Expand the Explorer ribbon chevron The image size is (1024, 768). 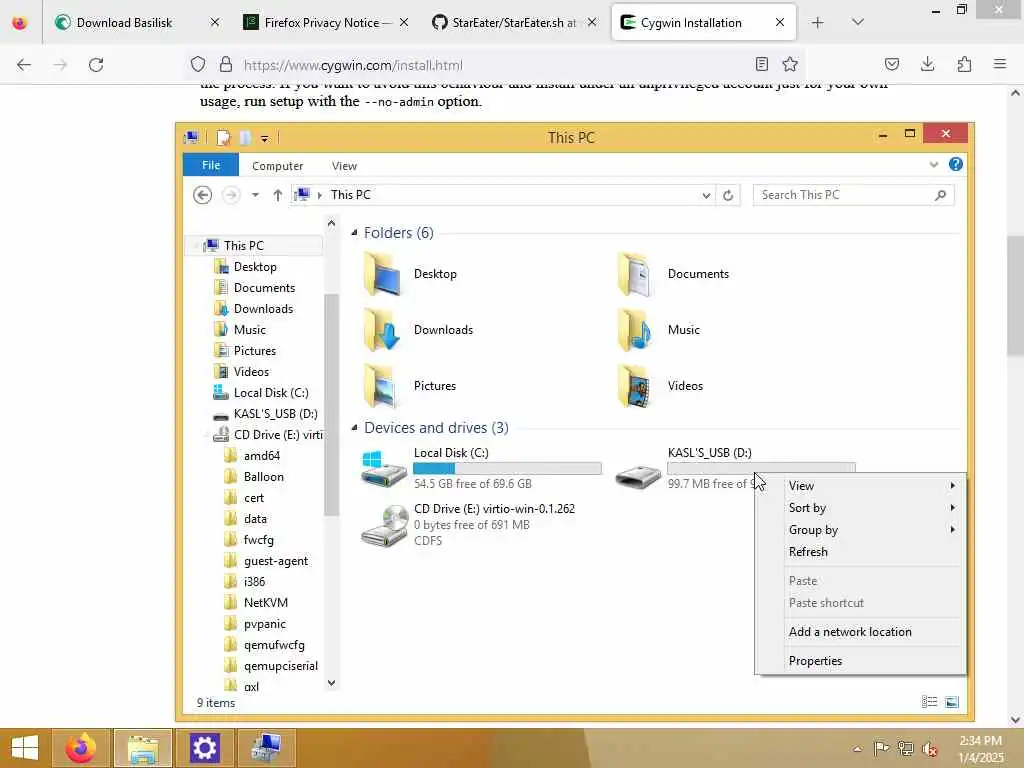click(933, 165)
